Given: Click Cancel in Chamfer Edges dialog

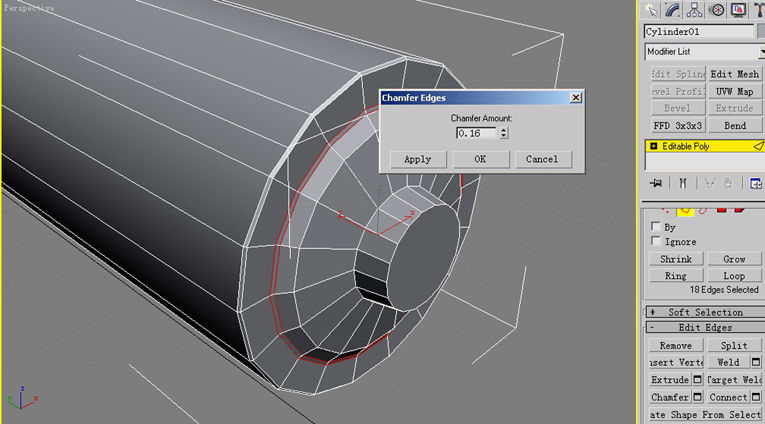Looking at the screenshot, I should click(542, 159).
